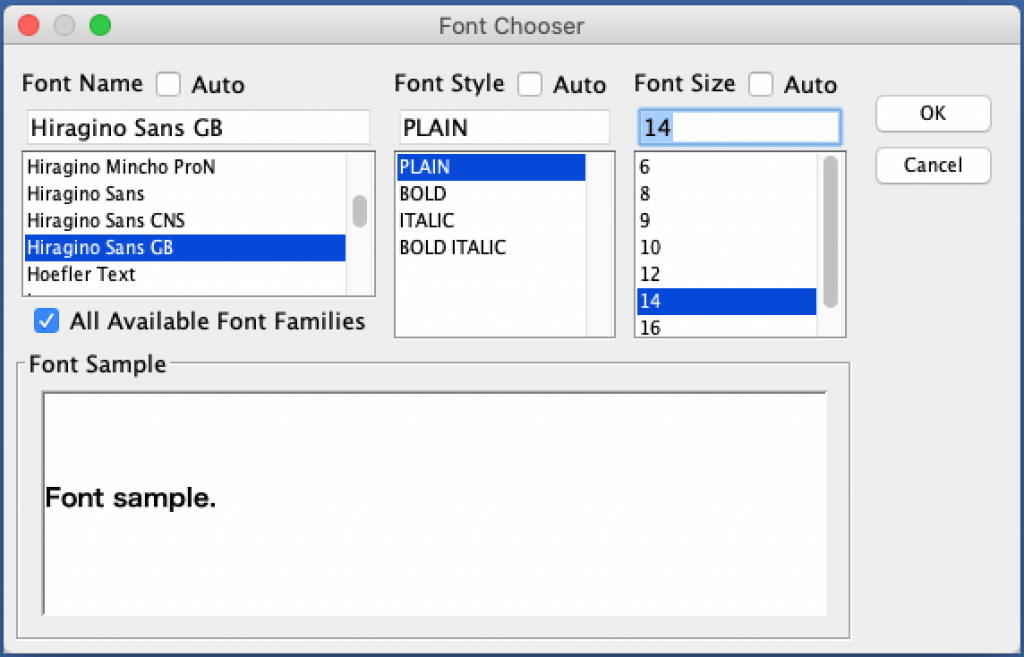
Task: Click the Font Name text field
Action: click(x=198, y=128)
